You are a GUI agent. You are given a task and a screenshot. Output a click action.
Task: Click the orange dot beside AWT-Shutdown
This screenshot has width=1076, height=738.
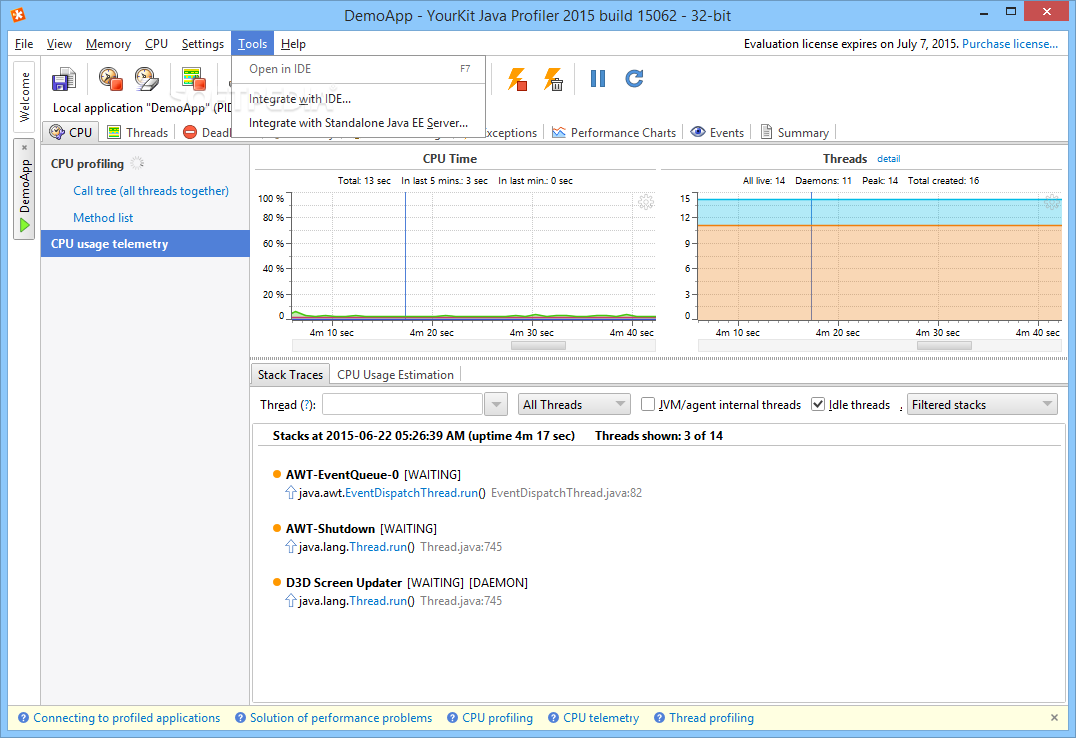[277, 528]
